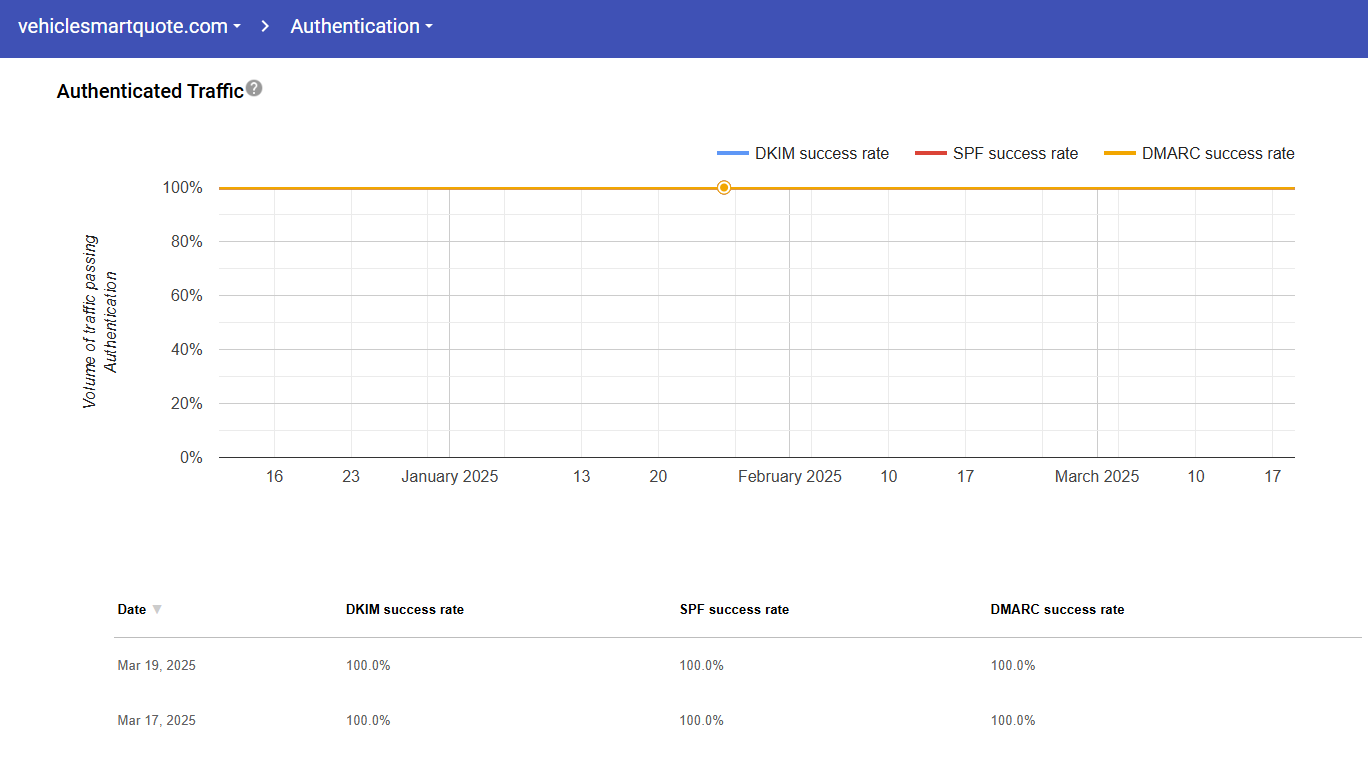Click the orange DMARC legend line swatch
1368x759 pixels.
(x=1119, y=154)
